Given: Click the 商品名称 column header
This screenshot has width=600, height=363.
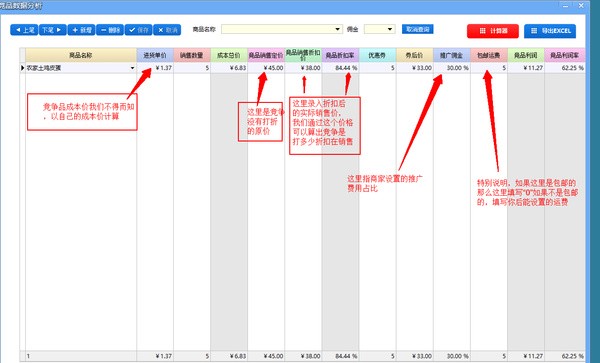Looking at the screenshot, I should pyautogui.click(x=81, y=55).
